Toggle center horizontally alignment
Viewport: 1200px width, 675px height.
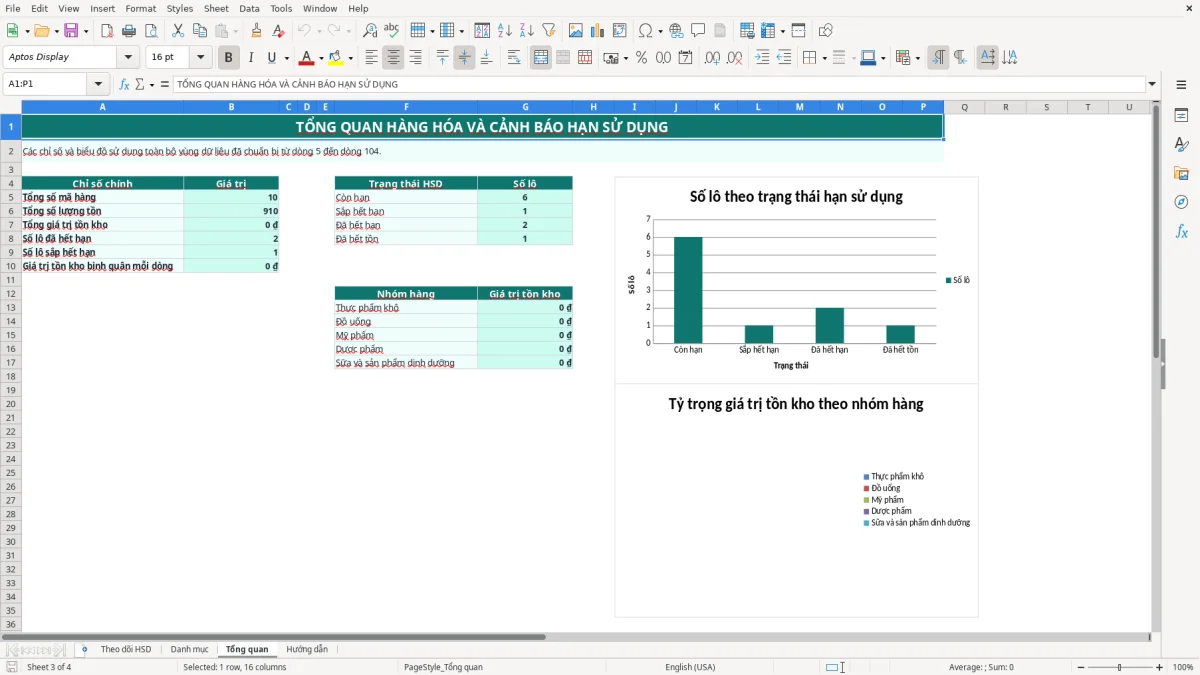(394, 58)
